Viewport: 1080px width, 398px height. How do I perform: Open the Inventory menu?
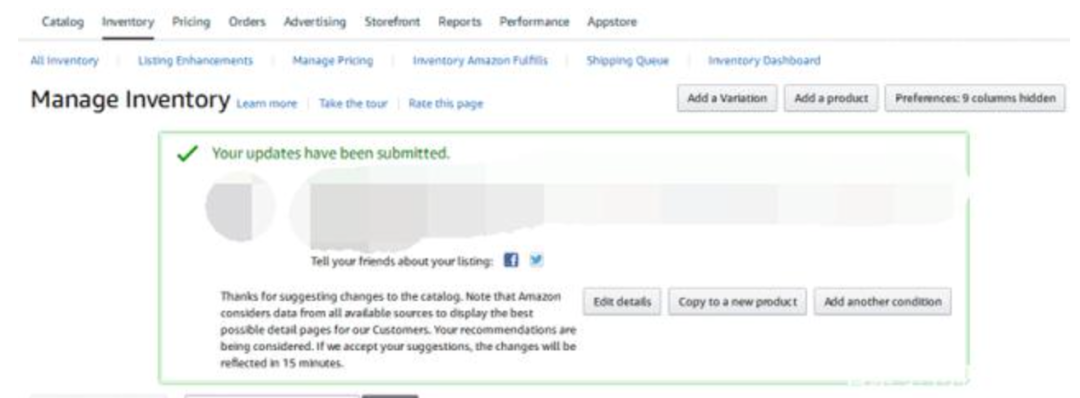[x=127, y=21]
